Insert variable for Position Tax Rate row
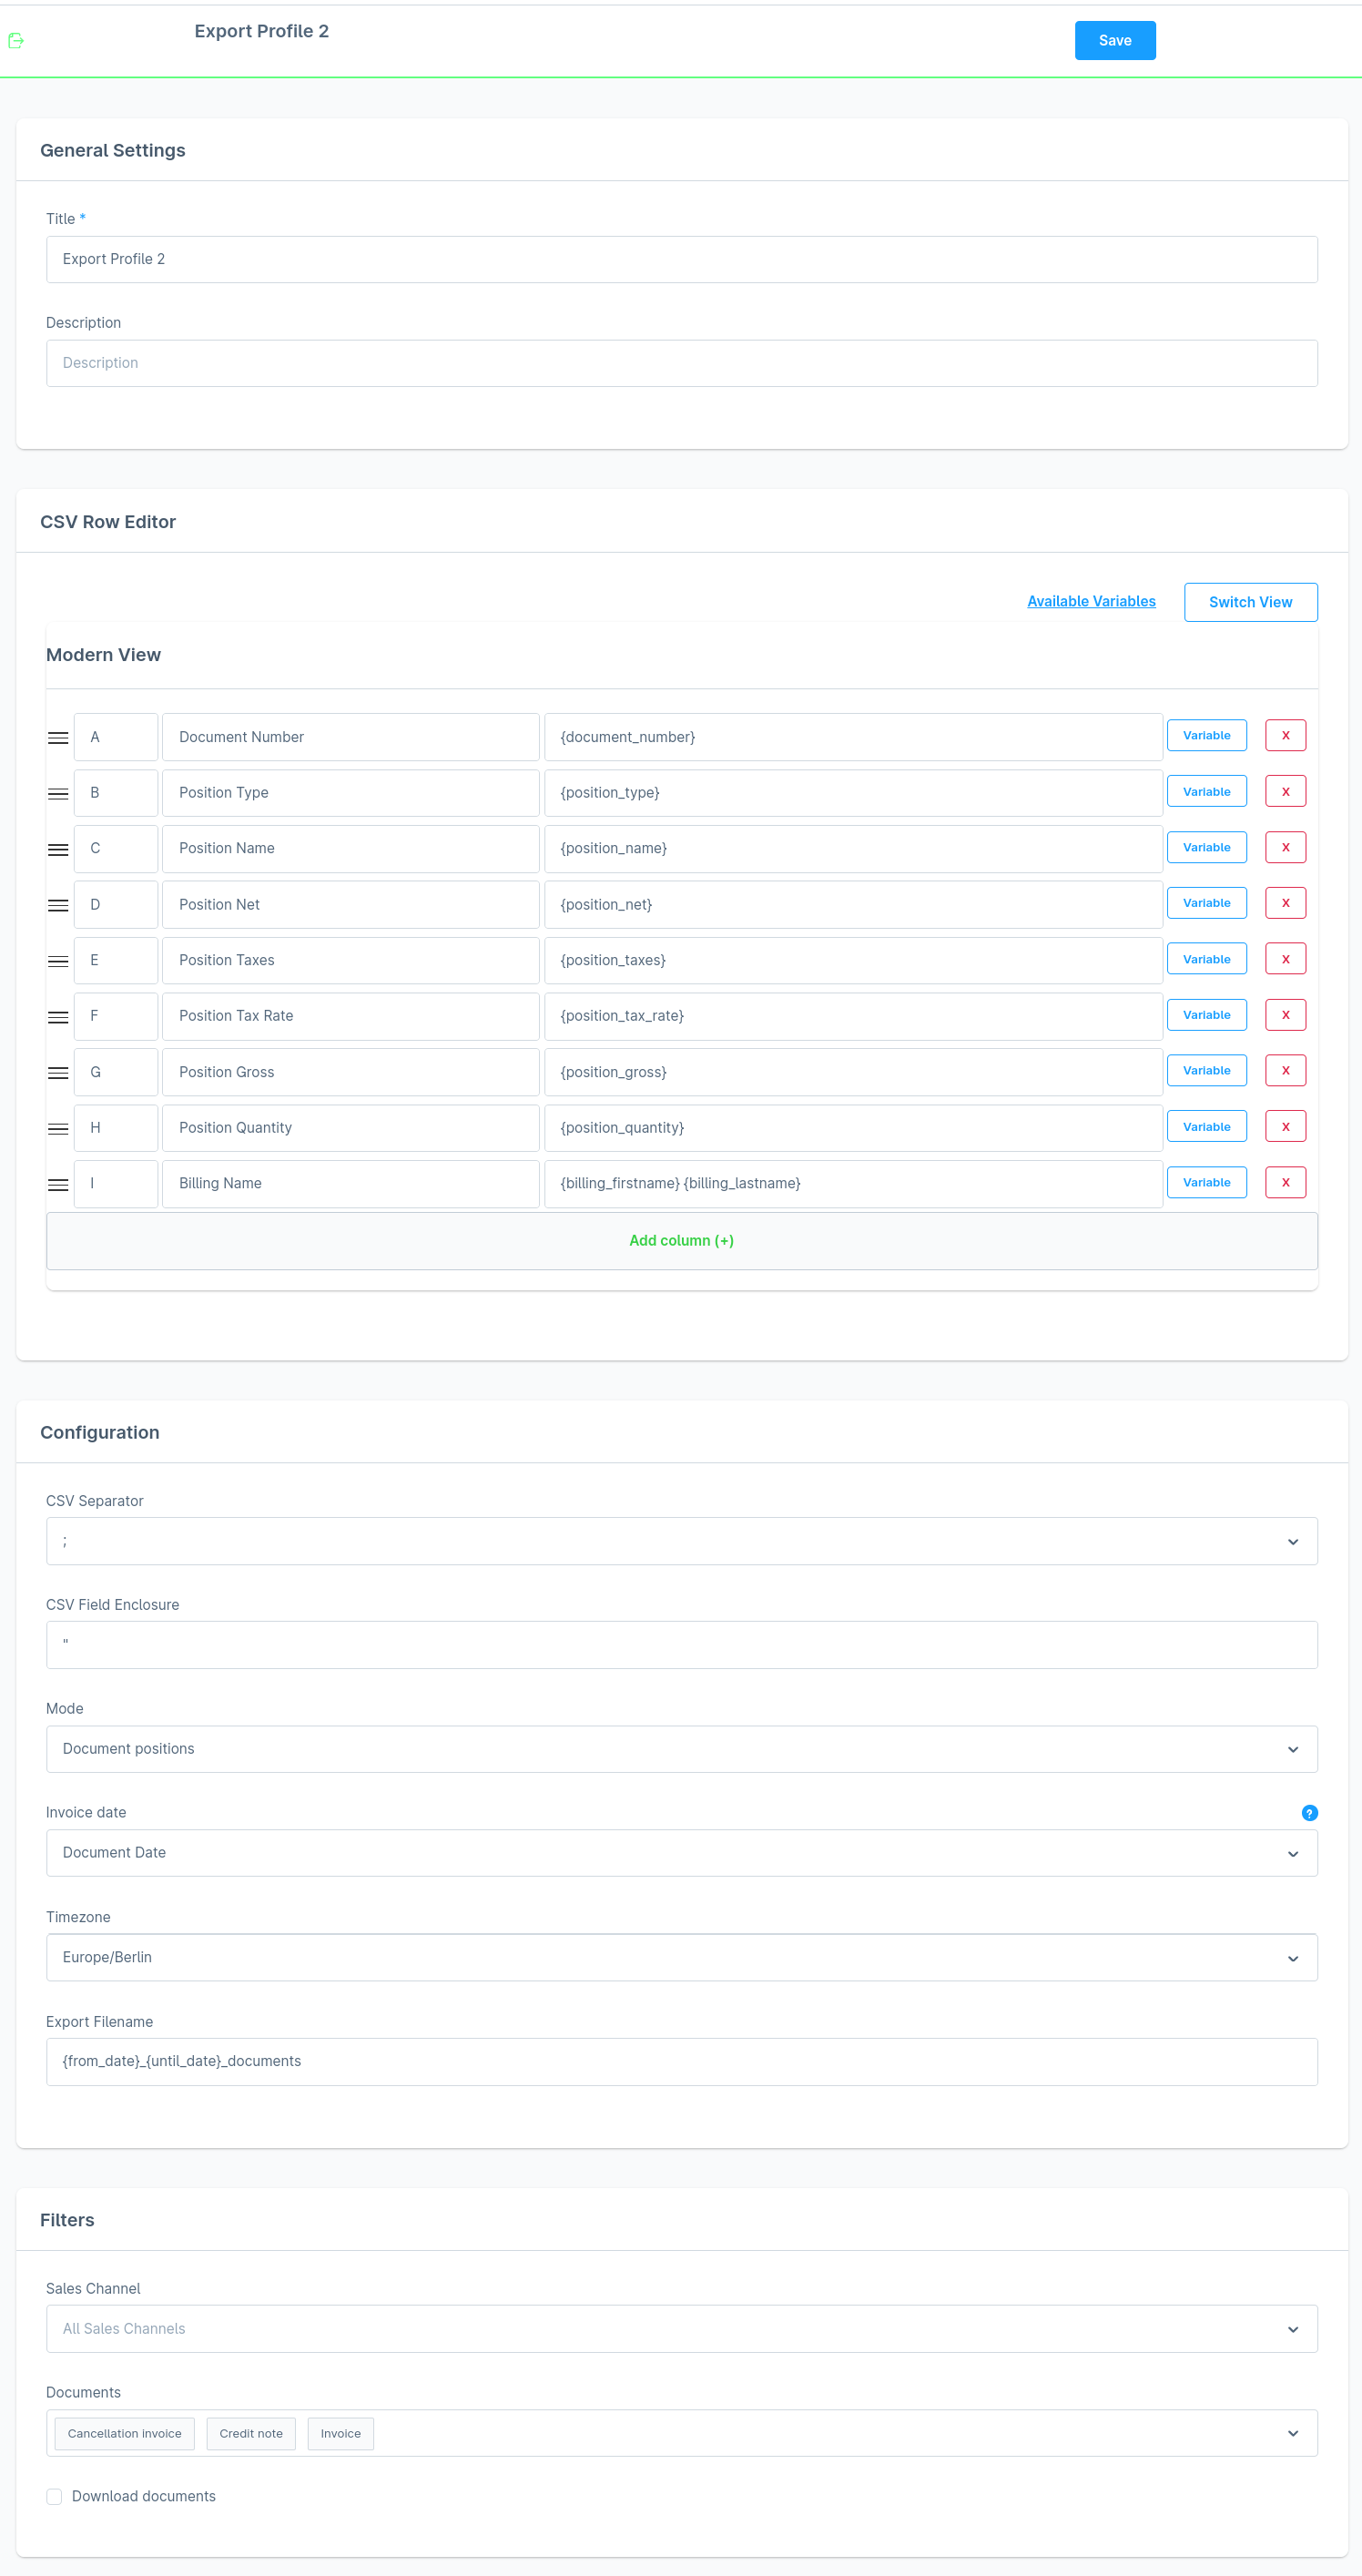Screen dimensions: 1362x2576 point(1206,1015)
